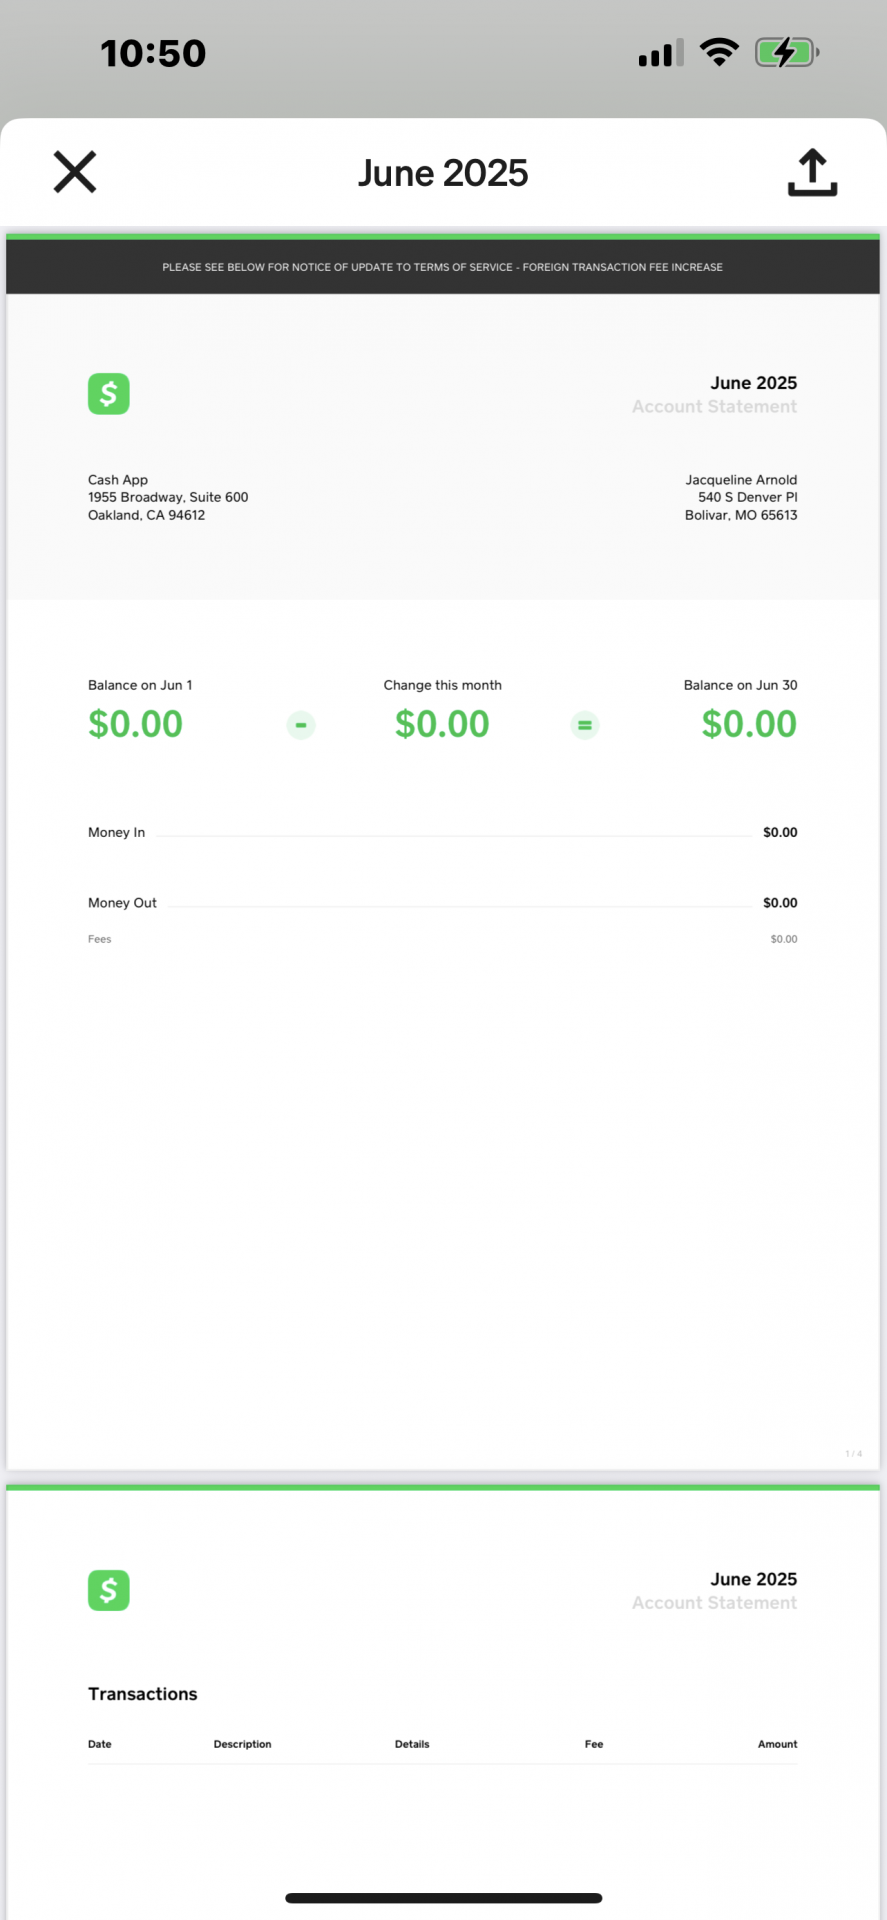Tap the minus circle icon between balances
This screenshot has width=887, height=1920.
coord(301,725)
